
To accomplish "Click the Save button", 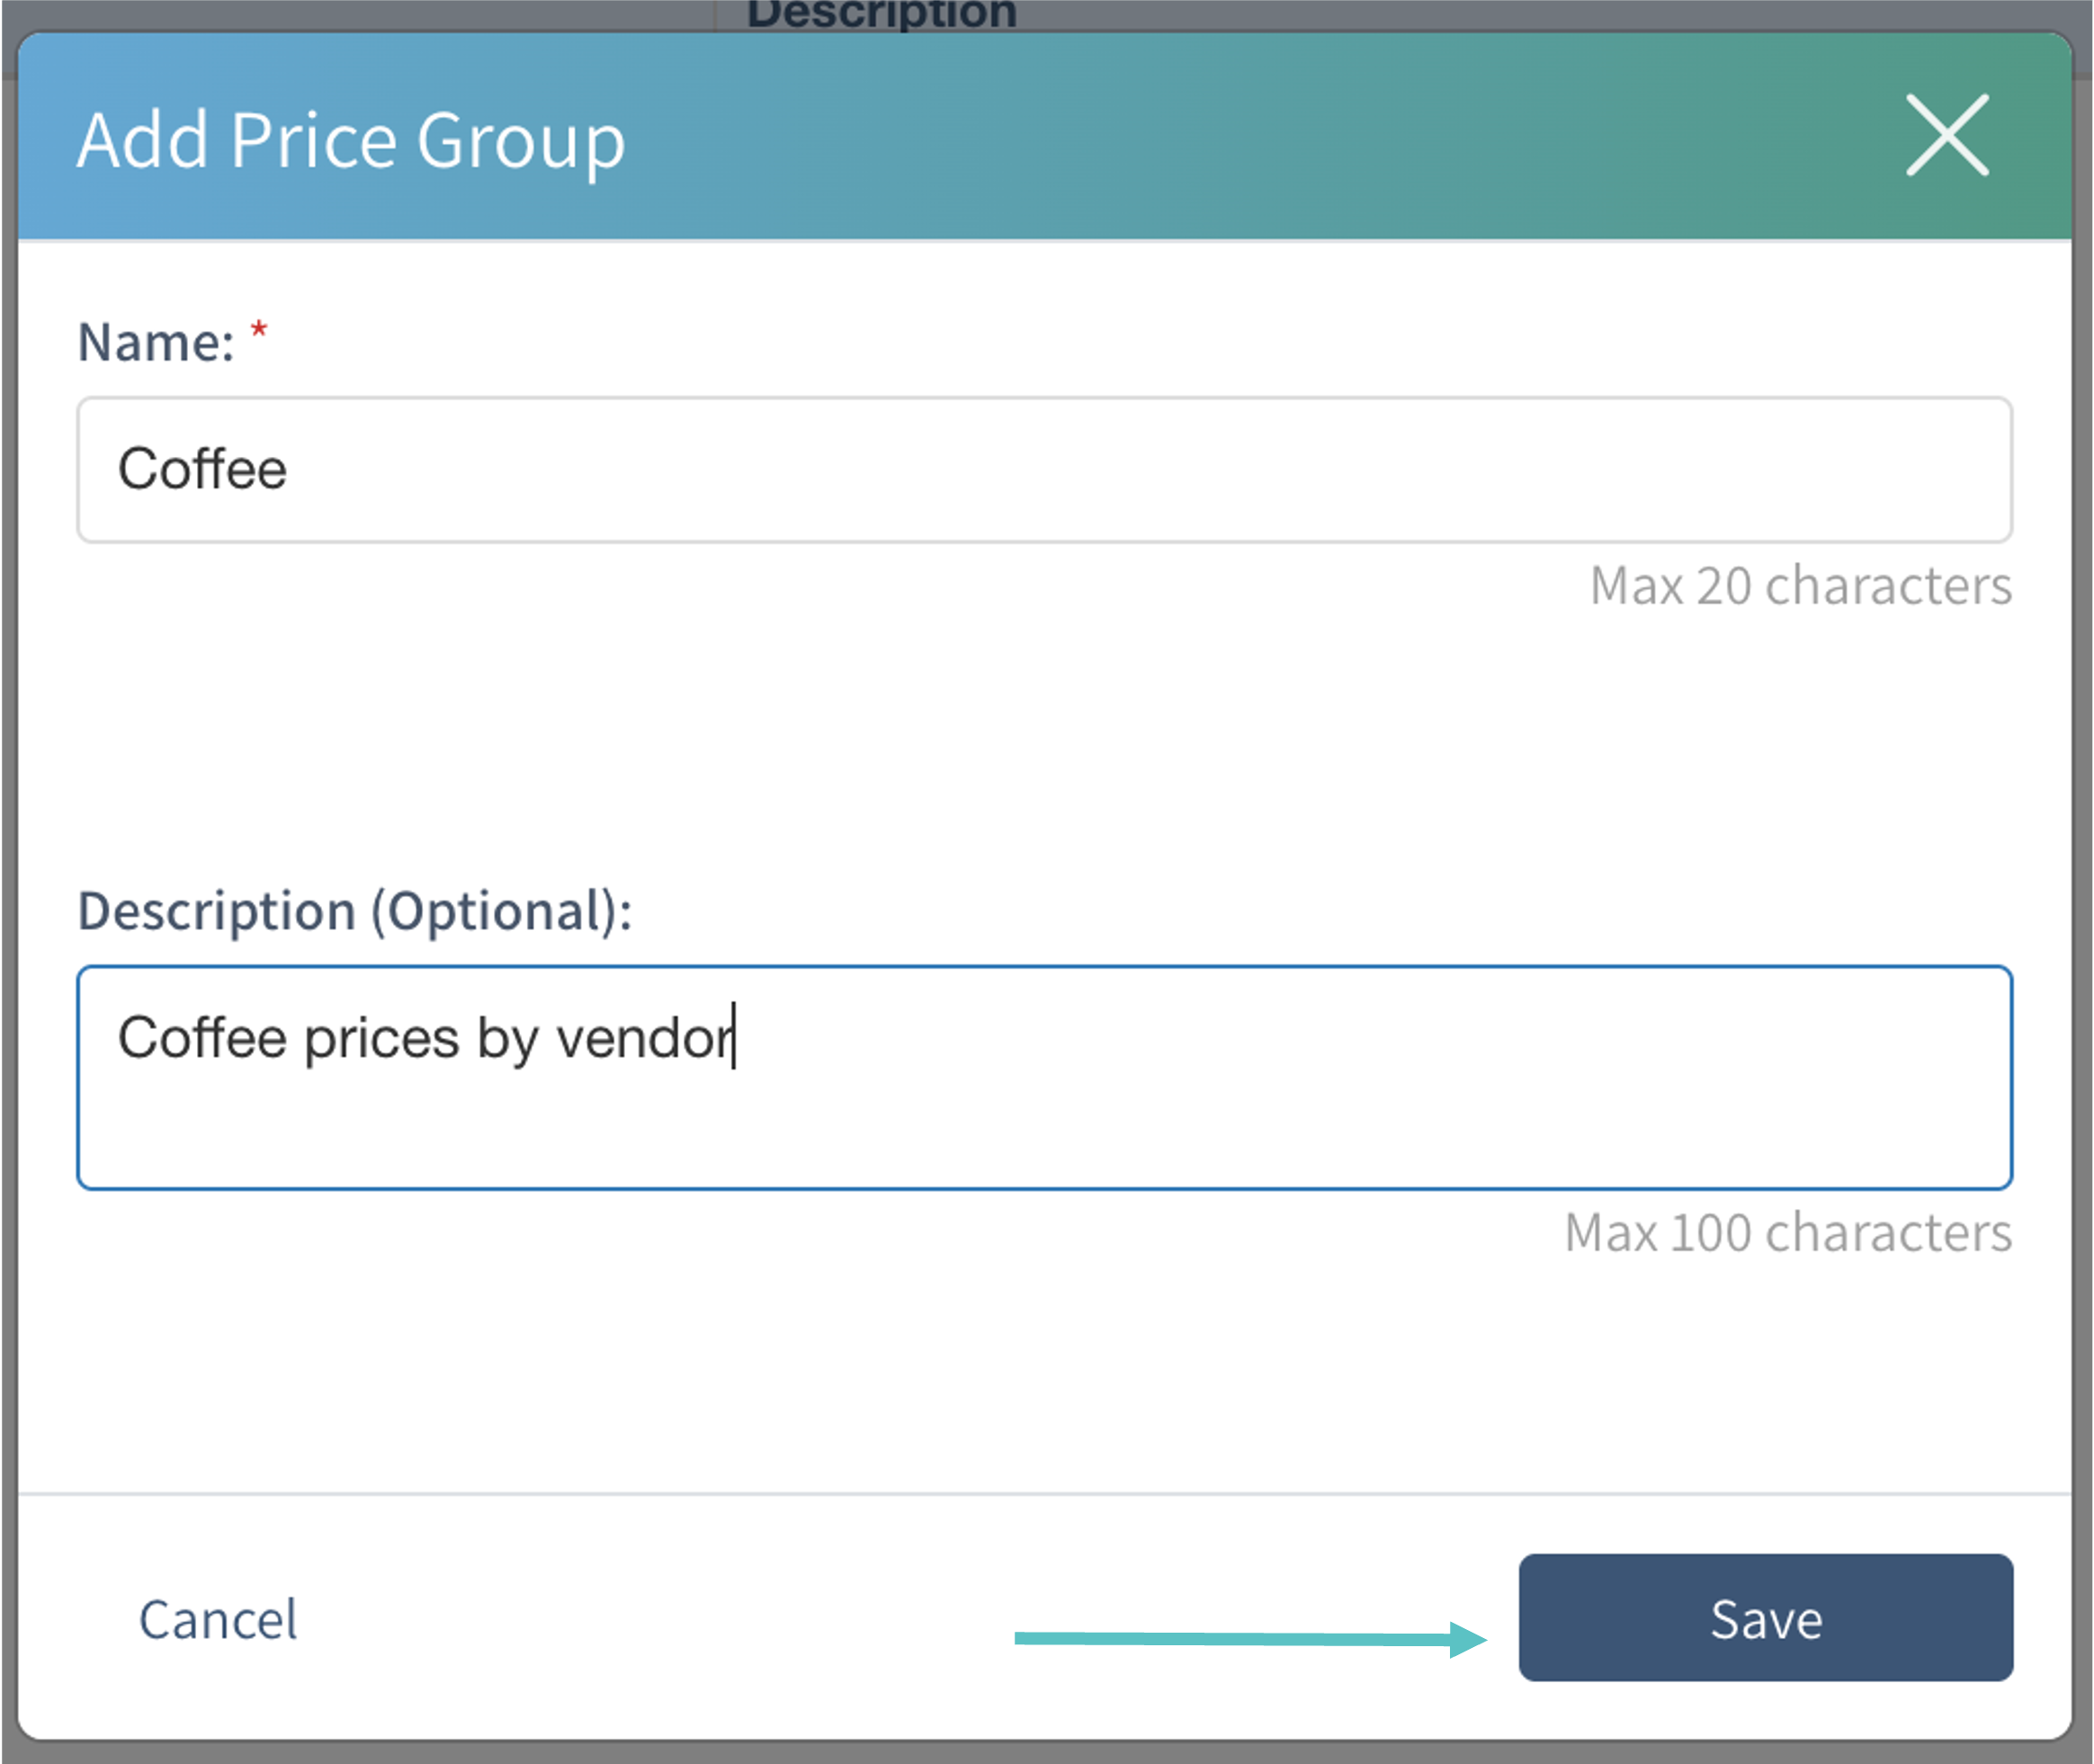I will pos(1764,1618).
